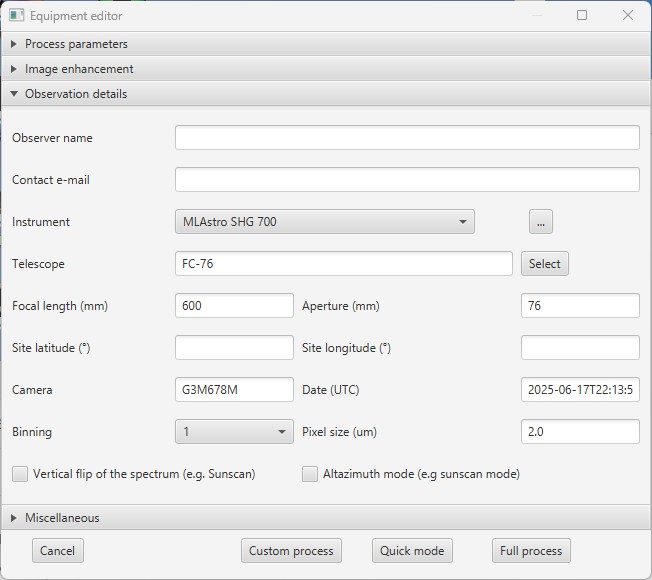The height and width of the screenshot is (580, 652).
Task: Collapse the Observation details section
Action: 76,94
